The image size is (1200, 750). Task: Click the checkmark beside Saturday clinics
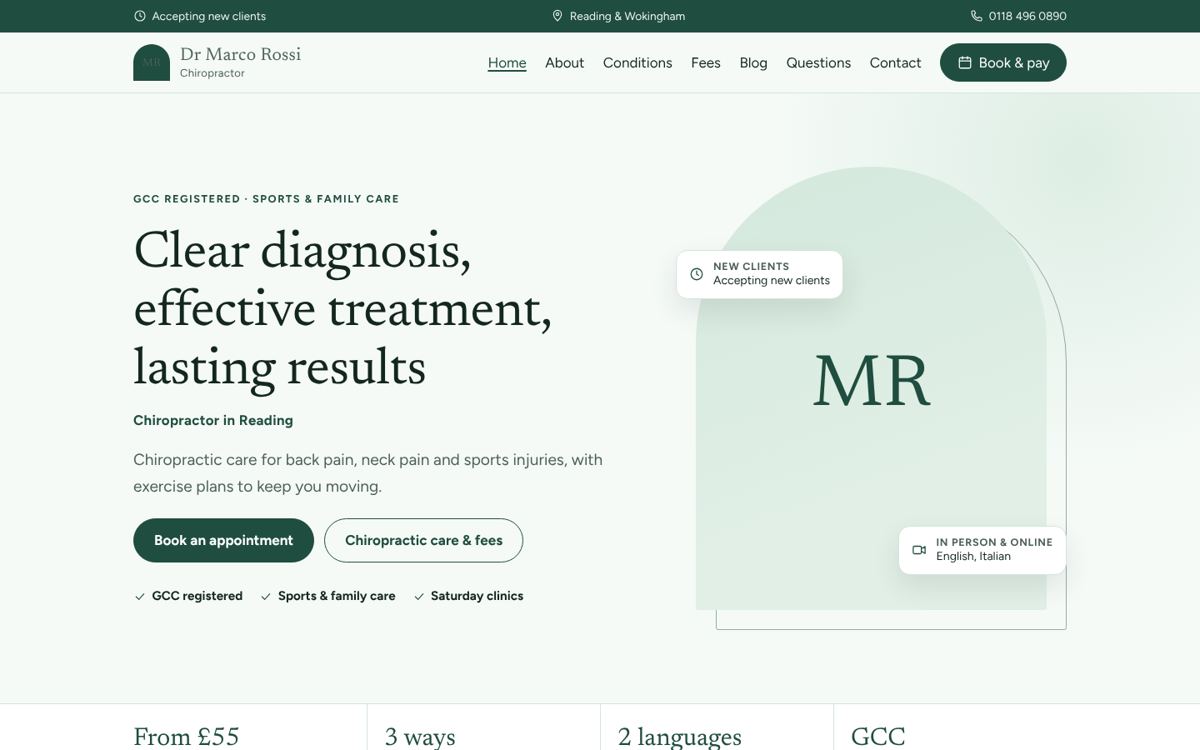click(x=419, y=597)
